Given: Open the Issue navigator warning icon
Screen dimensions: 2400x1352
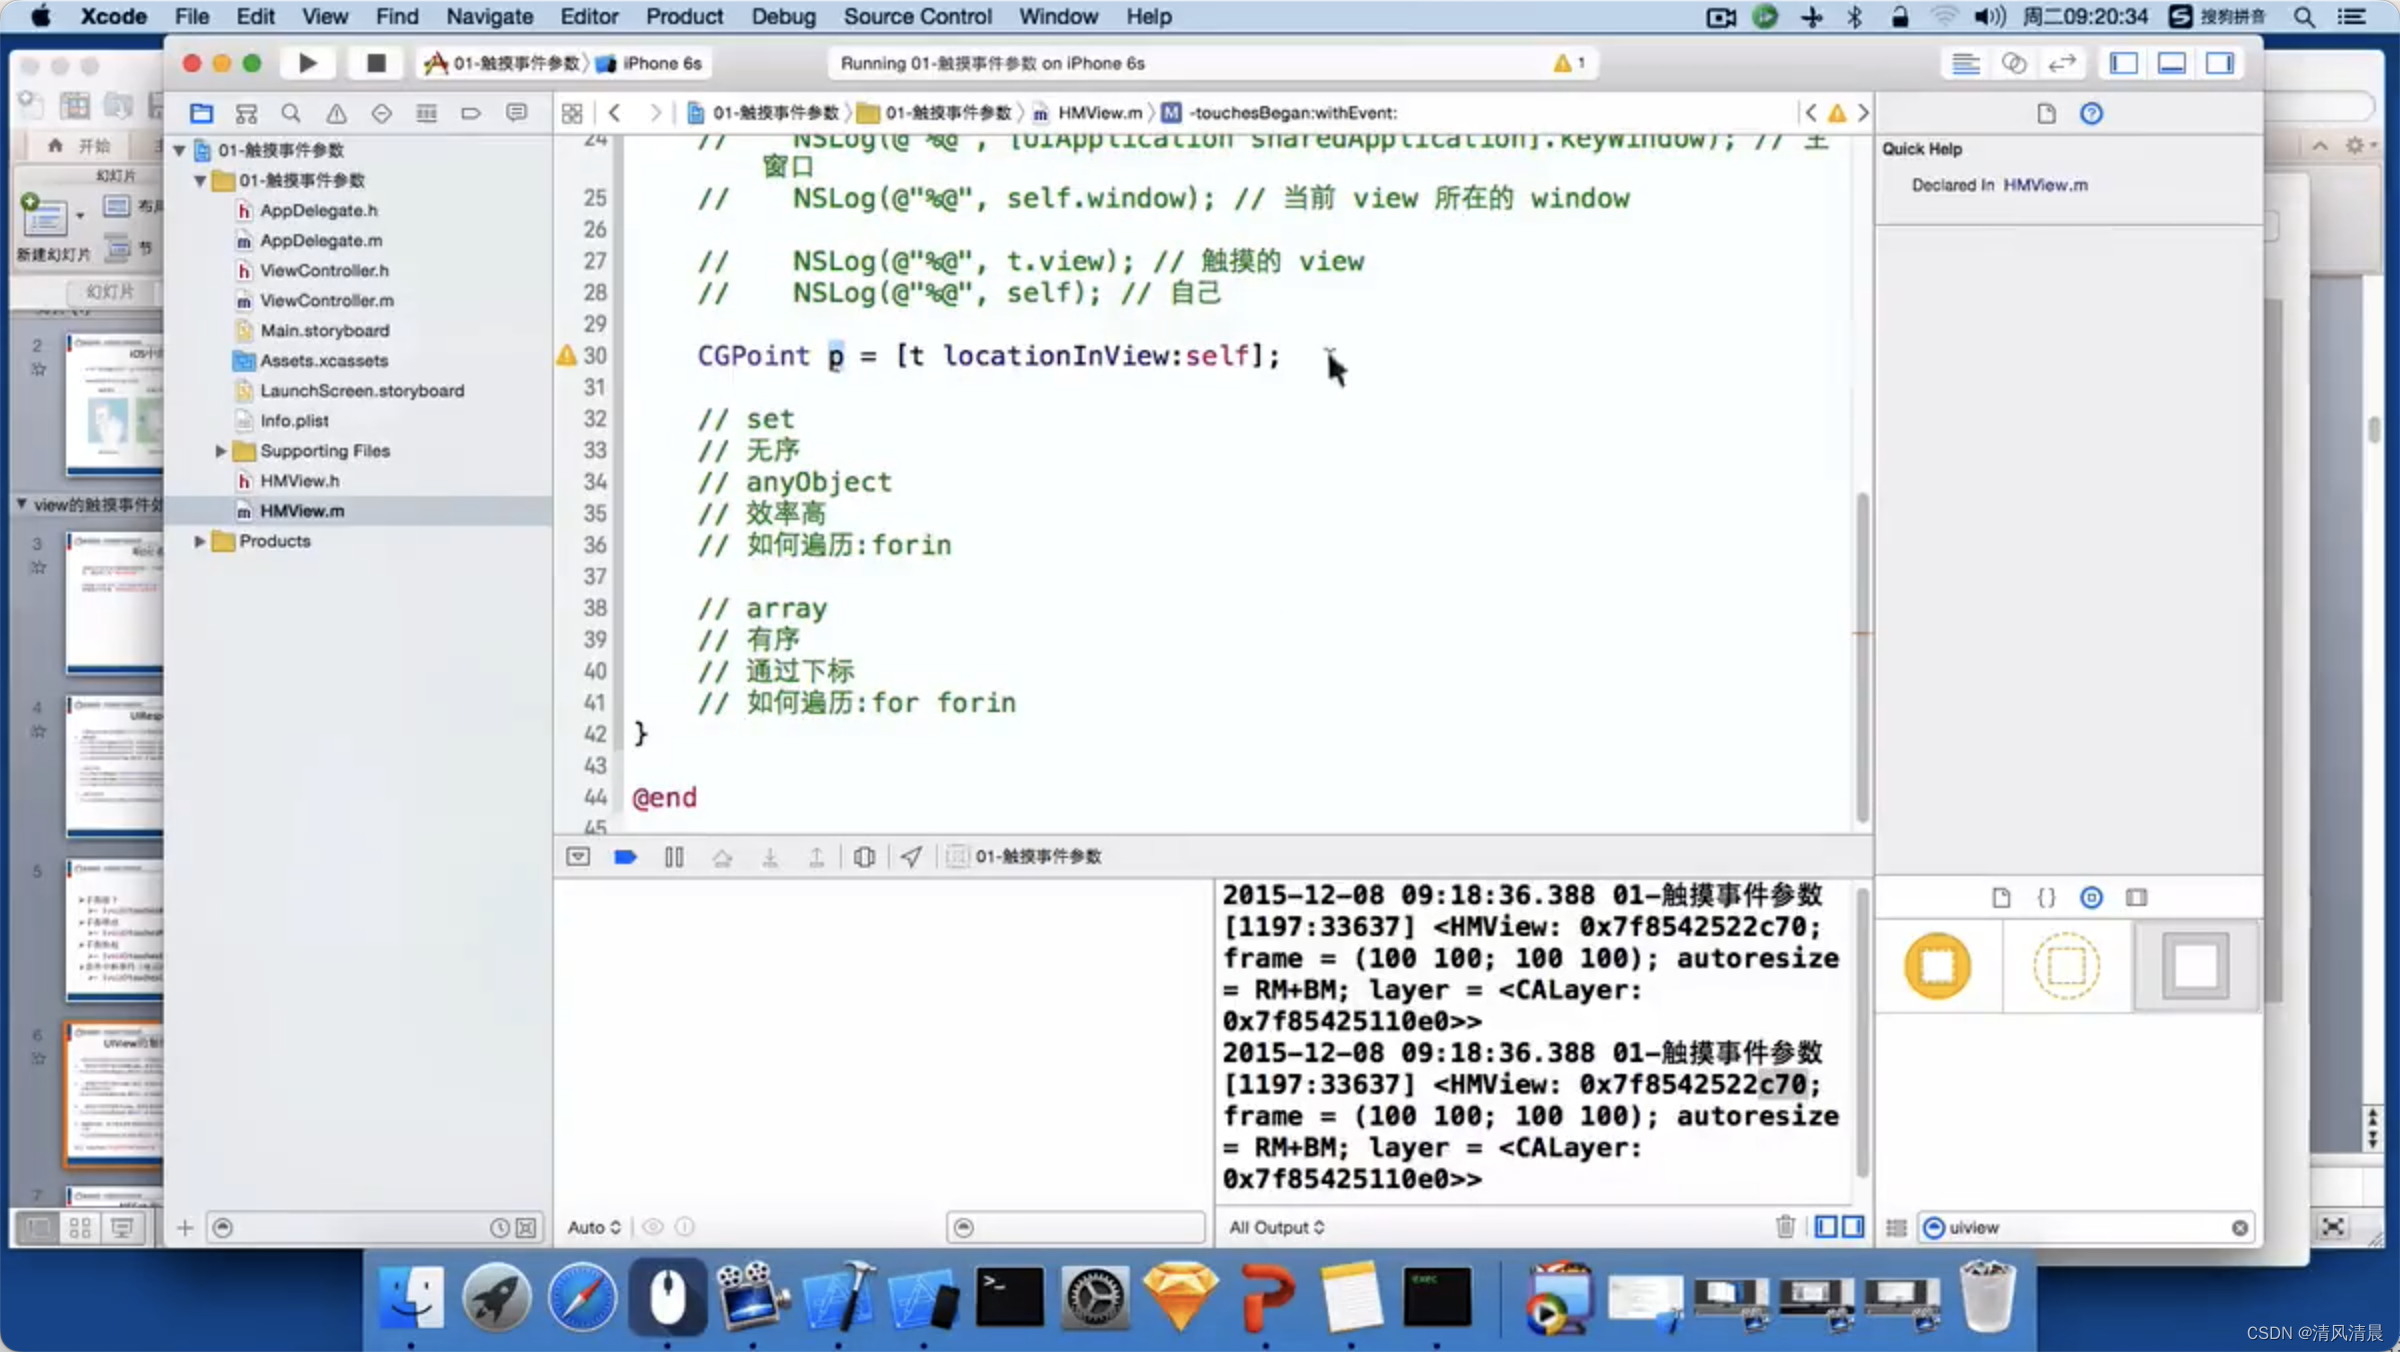Looking at the screenshot, I should click(336, 113).
